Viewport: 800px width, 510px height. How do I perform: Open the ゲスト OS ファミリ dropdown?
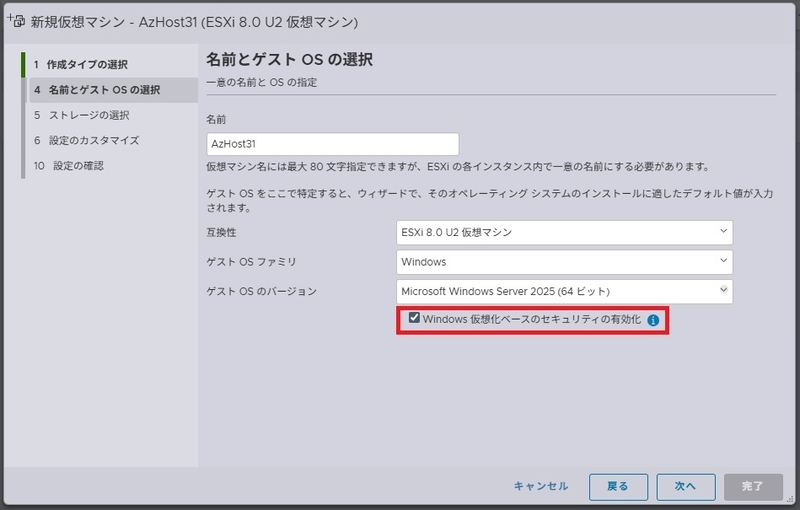click(564, 262)
